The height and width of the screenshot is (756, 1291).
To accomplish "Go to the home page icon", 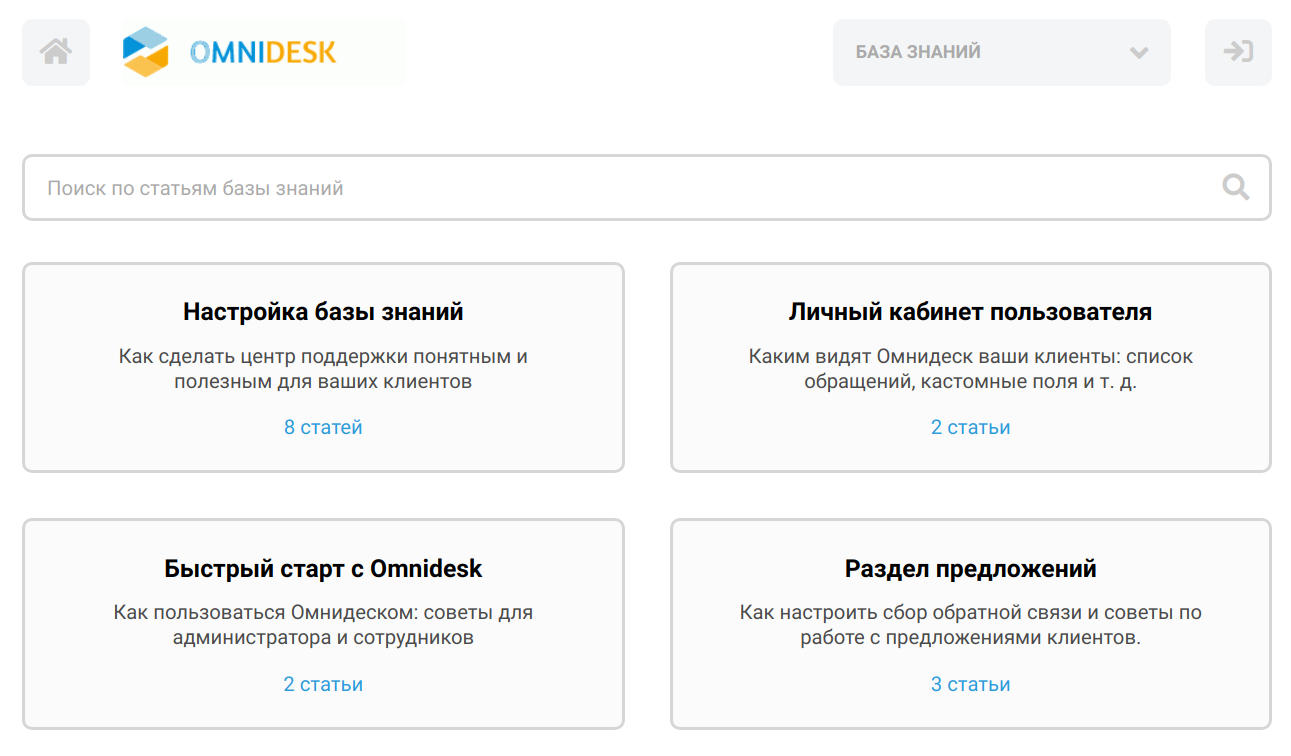I will [56, 52].
